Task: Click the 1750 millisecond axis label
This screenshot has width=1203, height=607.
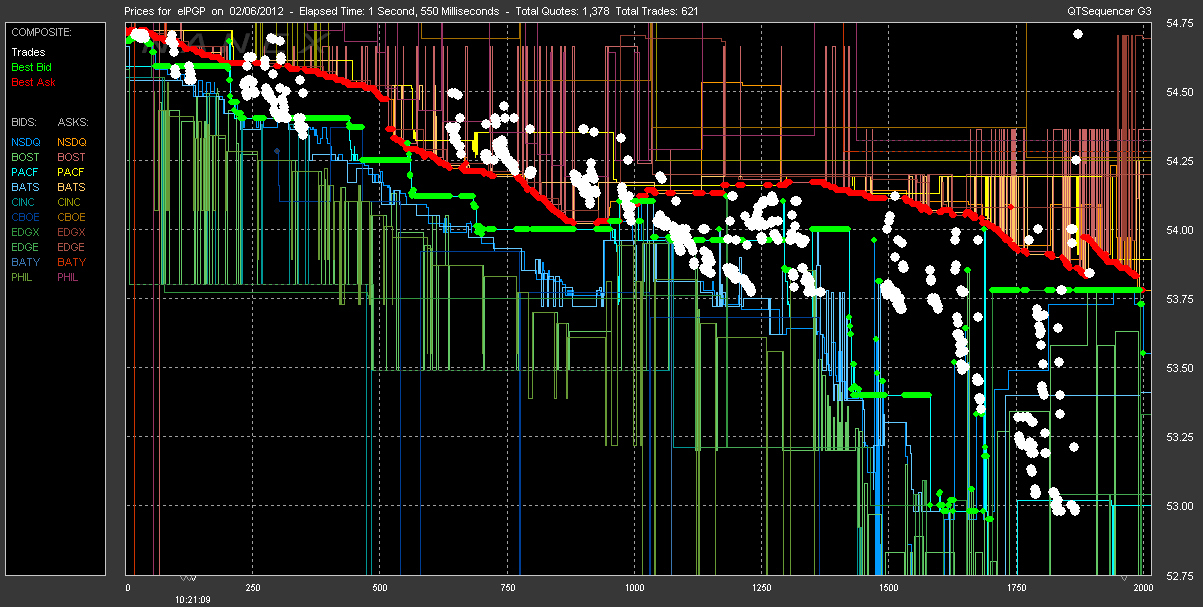Action: pos(1015,589)
